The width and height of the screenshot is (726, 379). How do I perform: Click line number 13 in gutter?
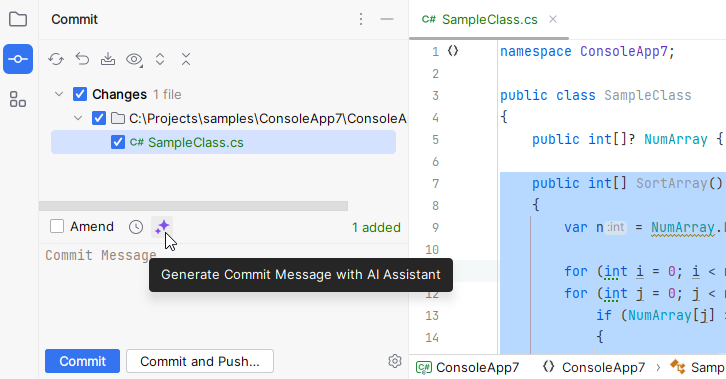pyautogui.click(x=432, y=316)
